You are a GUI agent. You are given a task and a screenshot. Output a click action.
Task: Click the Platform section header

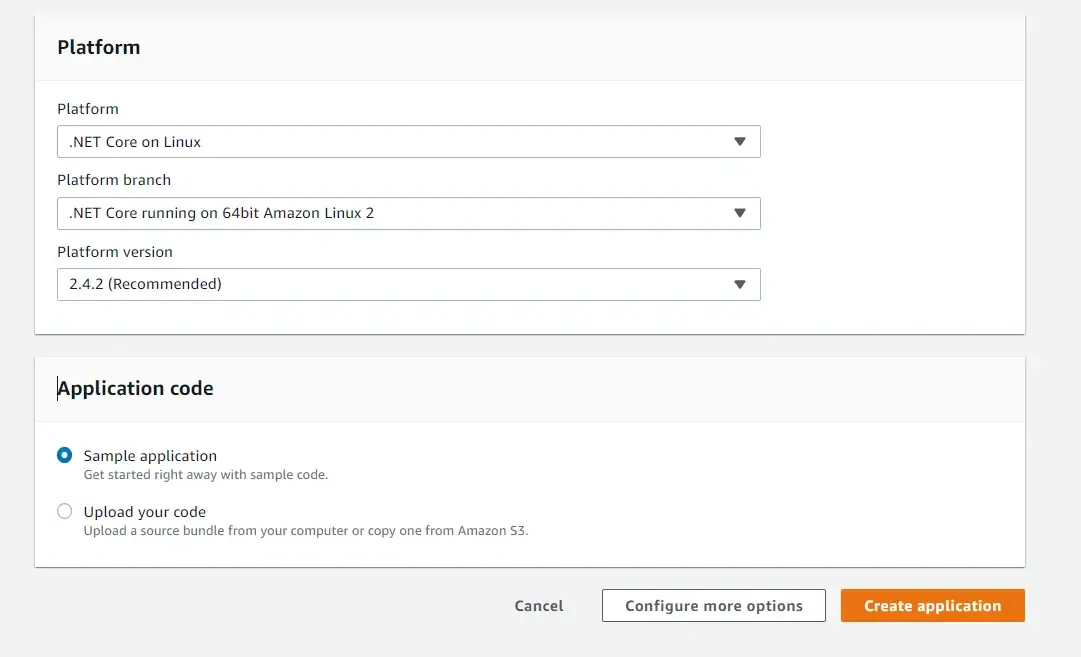(99, 46)
